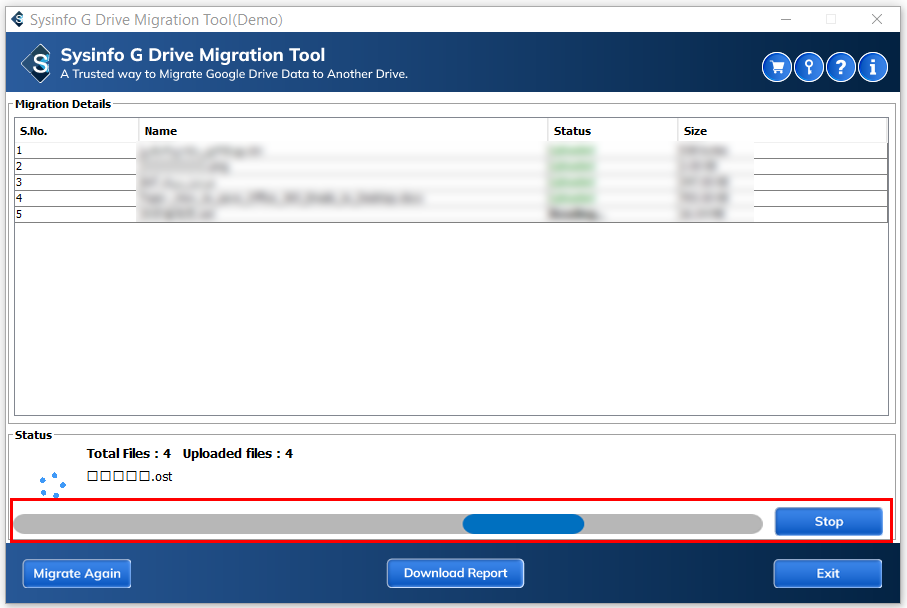Open the shopping cart purchase icon
The width and height of the screenshot is (907, 608).
[776, 68]
